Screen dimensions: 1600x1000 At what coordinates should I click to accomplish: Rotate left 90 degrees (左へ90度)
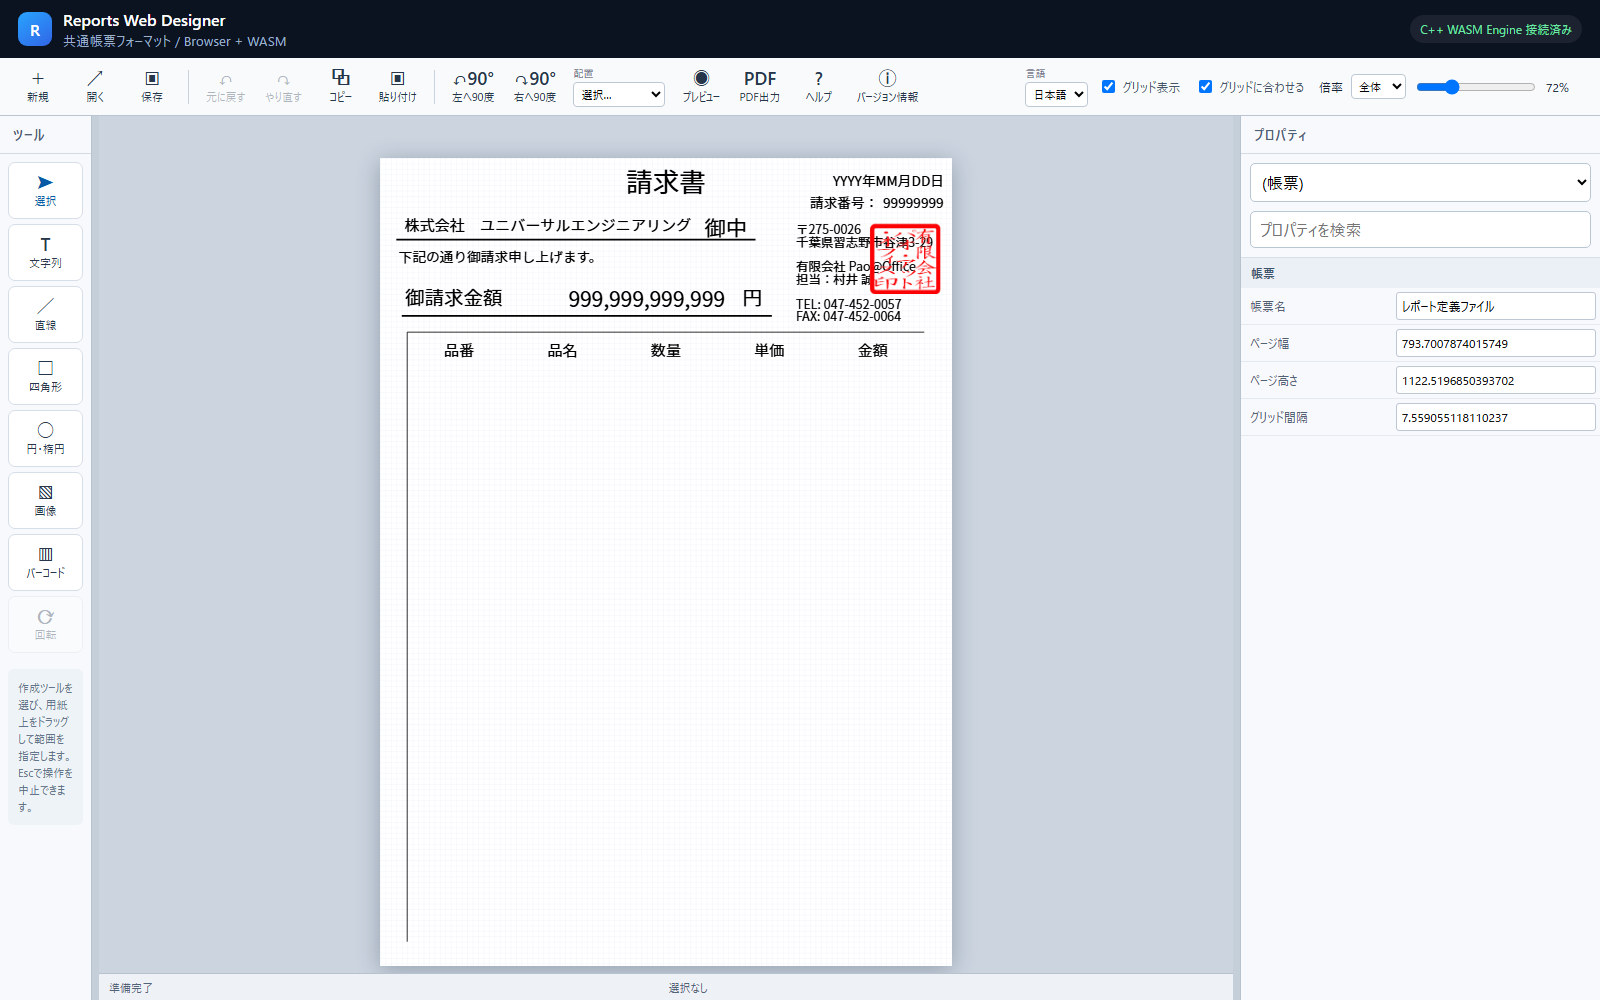click(473, 87)
